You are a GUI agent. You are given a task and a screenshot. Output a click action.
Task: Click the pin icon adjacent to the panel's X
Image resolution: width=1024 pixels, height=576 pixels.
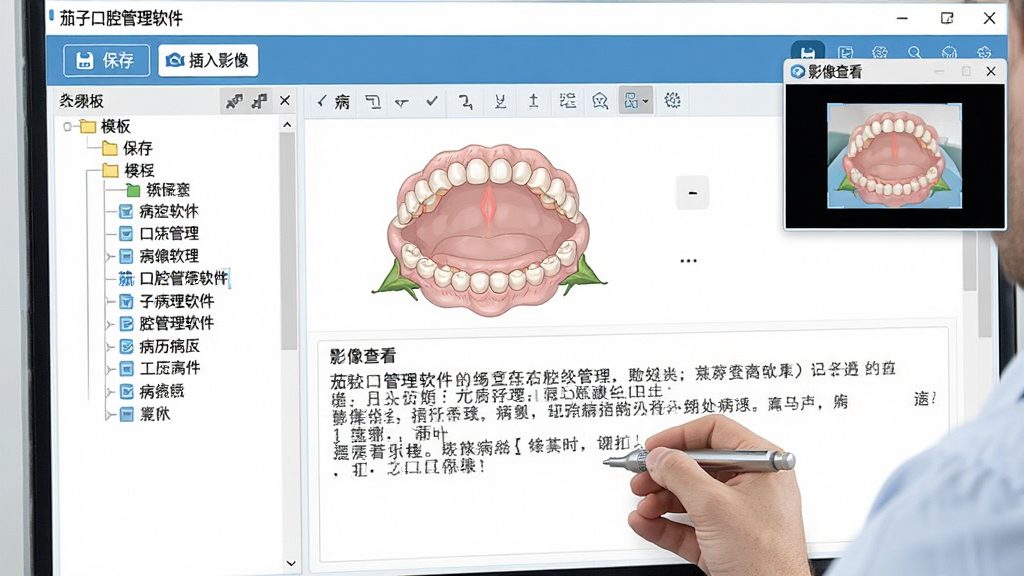coord(260,101)
